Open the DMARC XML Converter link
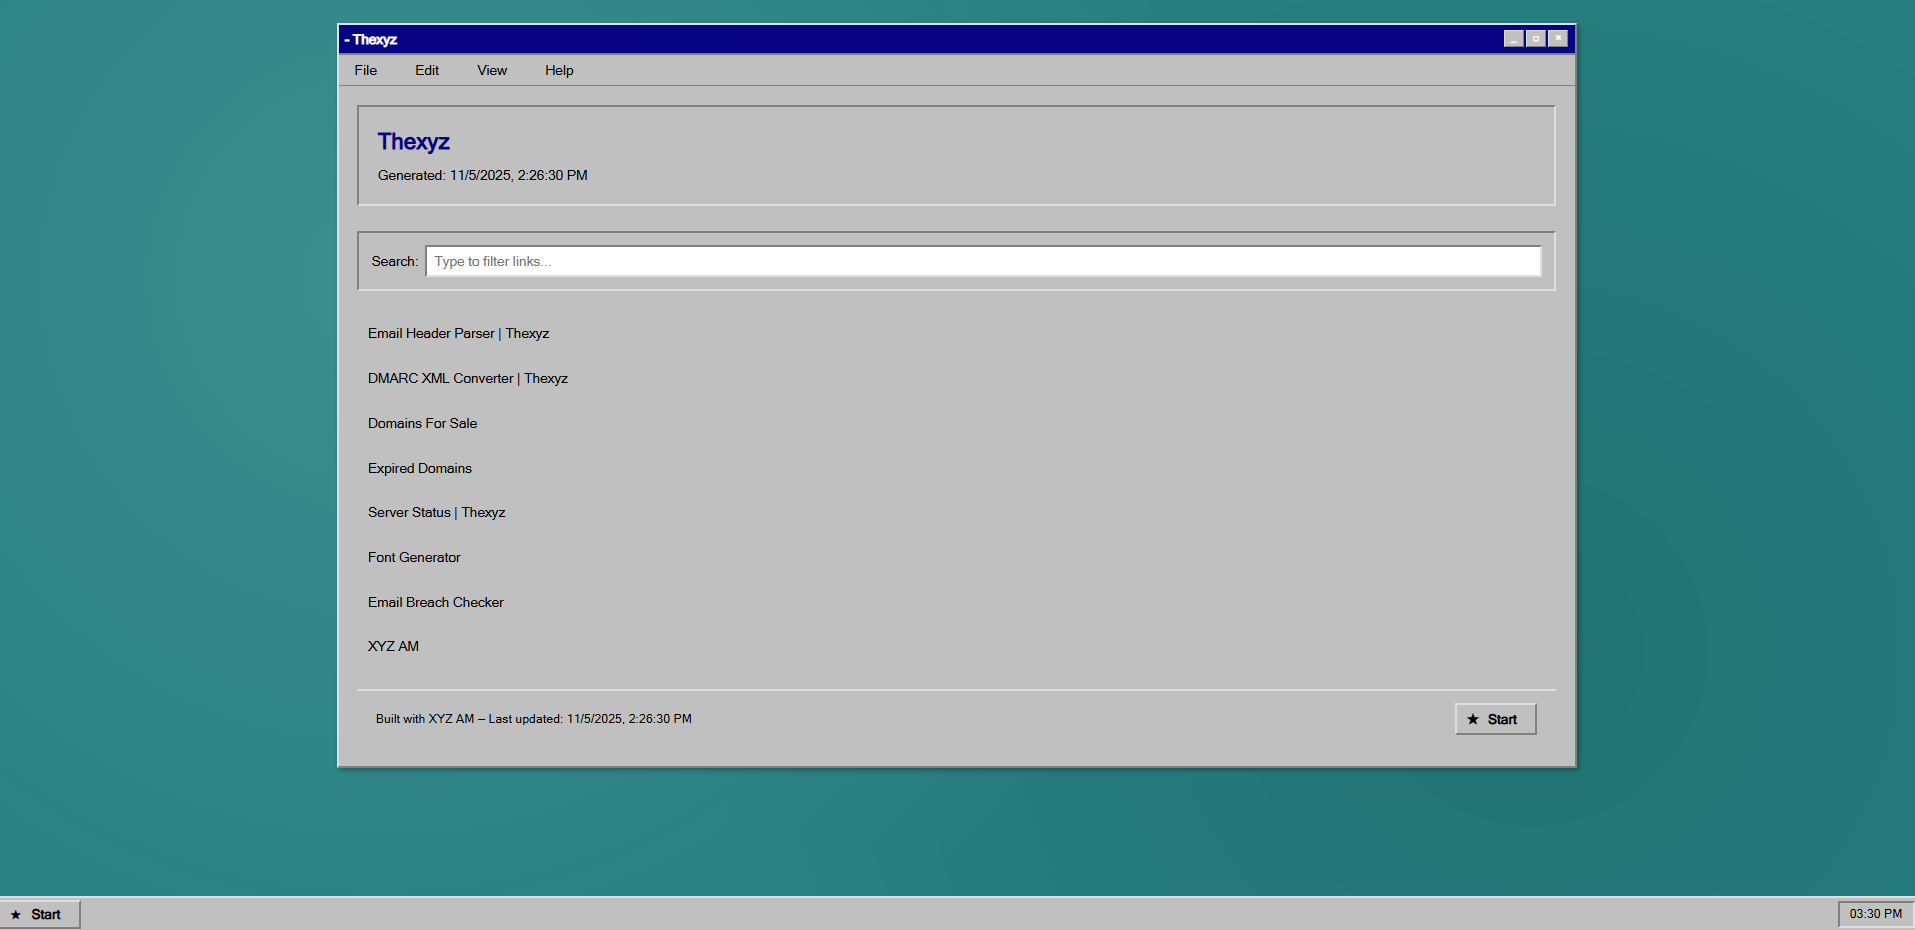Screen dimensions: 1915x930 pos(467,378)
